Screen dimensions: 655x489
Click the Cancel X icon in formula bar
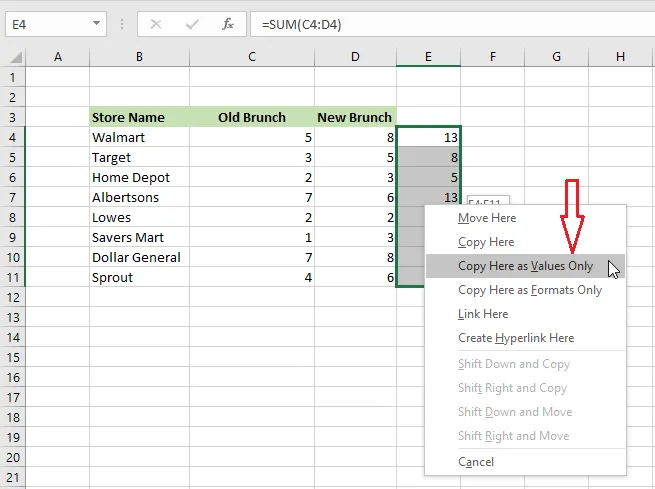coord(156,24)
